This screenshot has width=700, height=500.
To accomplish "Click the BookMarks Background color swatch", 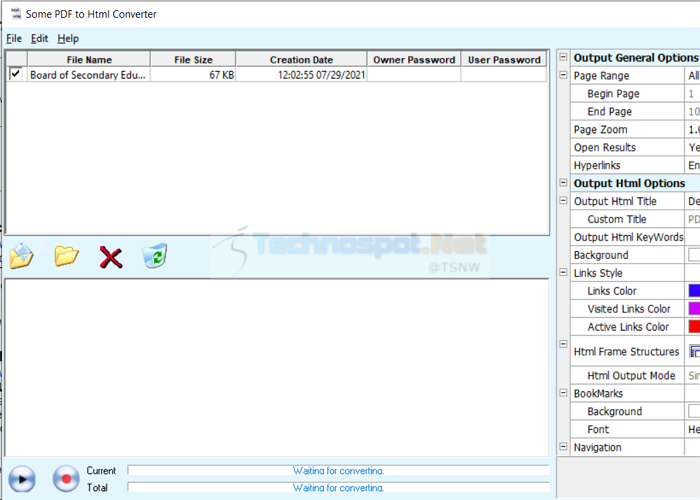I will click(x=694, y=411).
